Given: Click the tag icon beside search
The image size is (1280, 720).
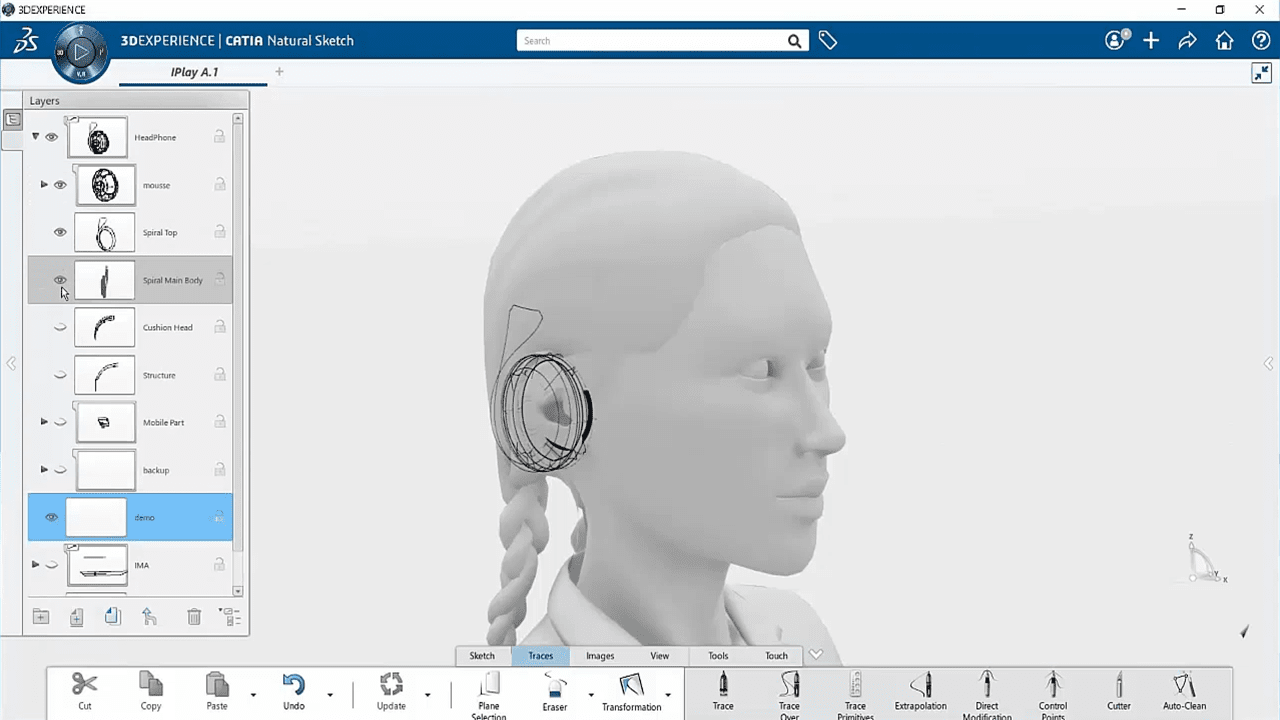Looking at the screenshot, I should point(828,41).
